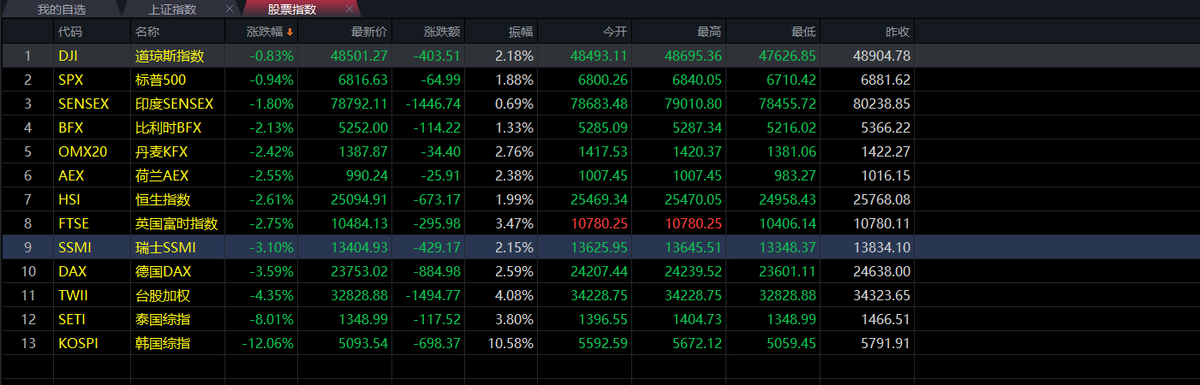Image resolution: width=1200 pixels, height=385 pixels.
Task: Click row number 13
Action: (x=28, y=343)
